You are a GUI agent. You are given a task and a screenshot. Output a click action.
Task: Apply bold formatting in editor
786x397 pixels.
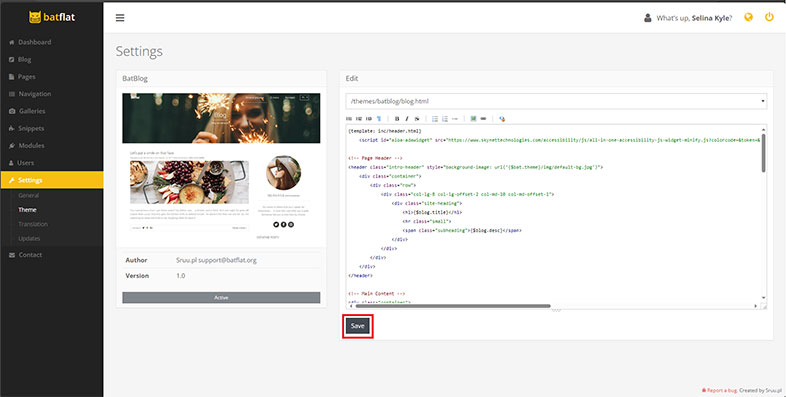pos(397,119)
